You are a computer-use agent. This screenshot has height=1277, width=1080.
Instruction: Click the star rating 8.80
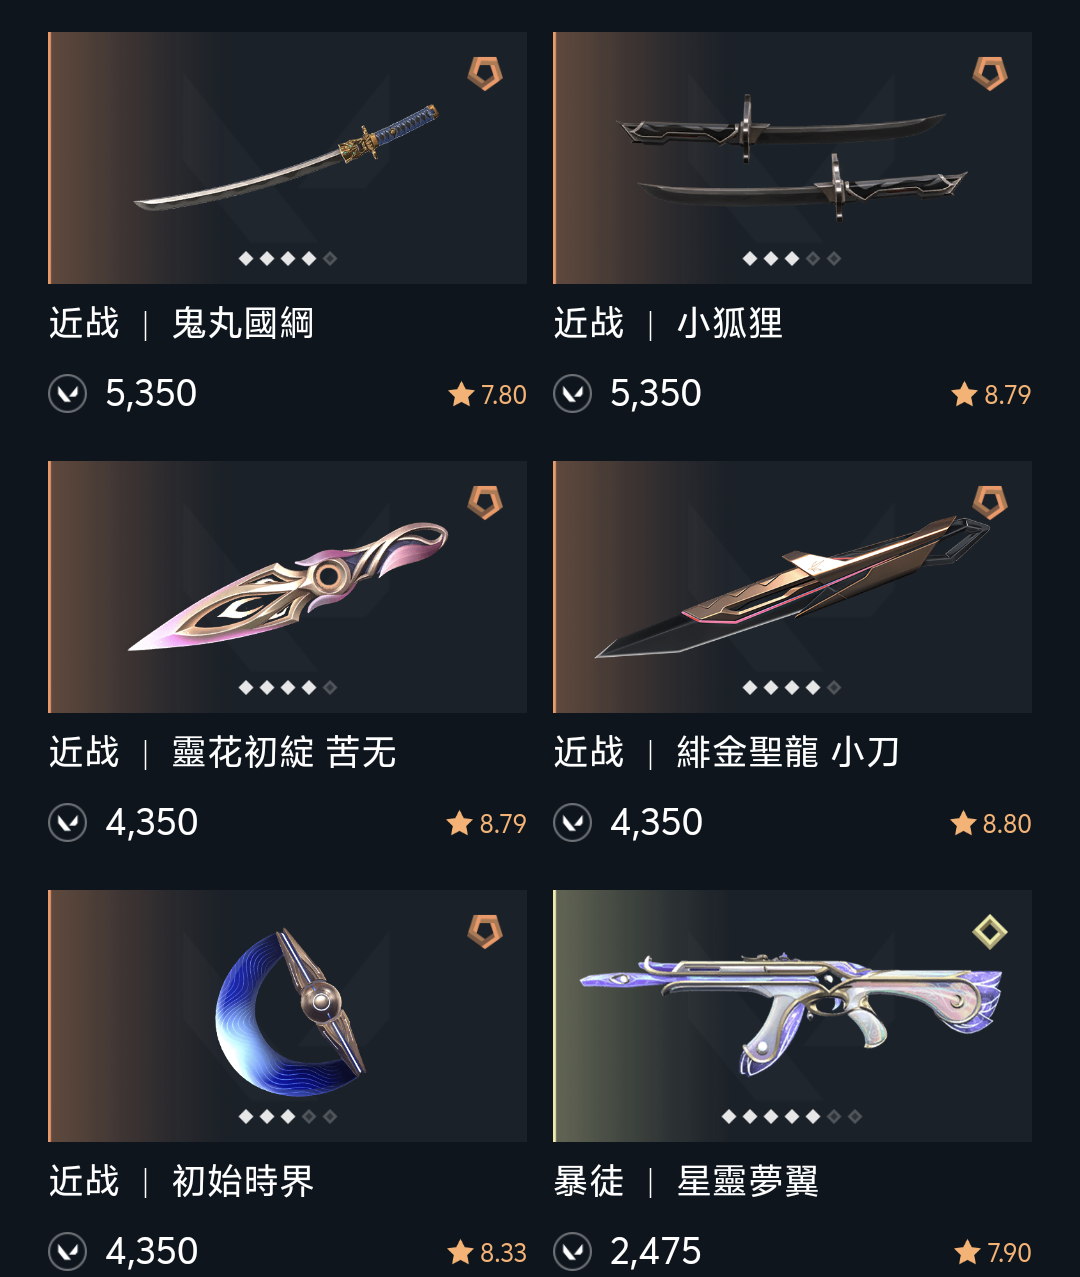click(991, 824)
